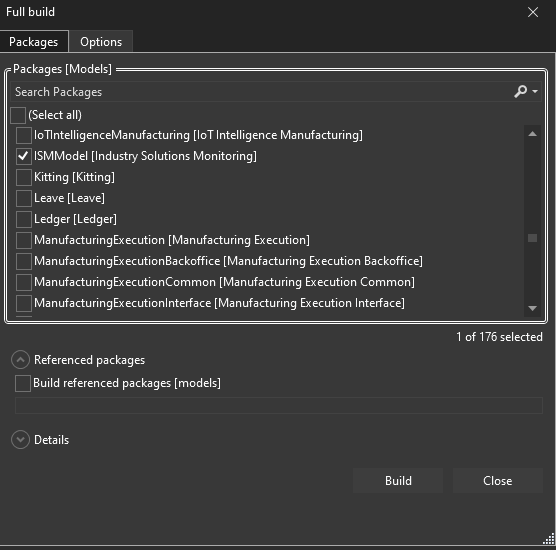
Task: Enable Build referenced packages [models]
Action: point(23,384)
